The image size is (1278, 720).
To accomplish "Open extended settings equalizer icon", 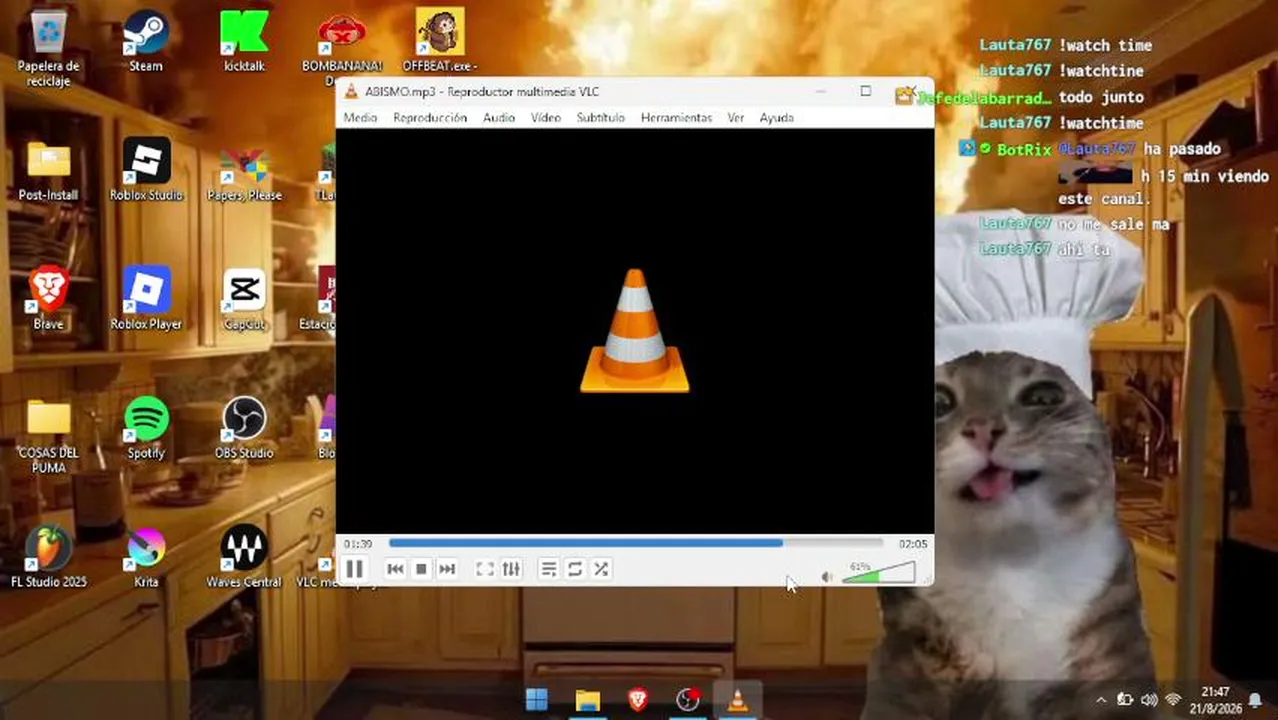I will pyautogui.click(x=511, y=569).
